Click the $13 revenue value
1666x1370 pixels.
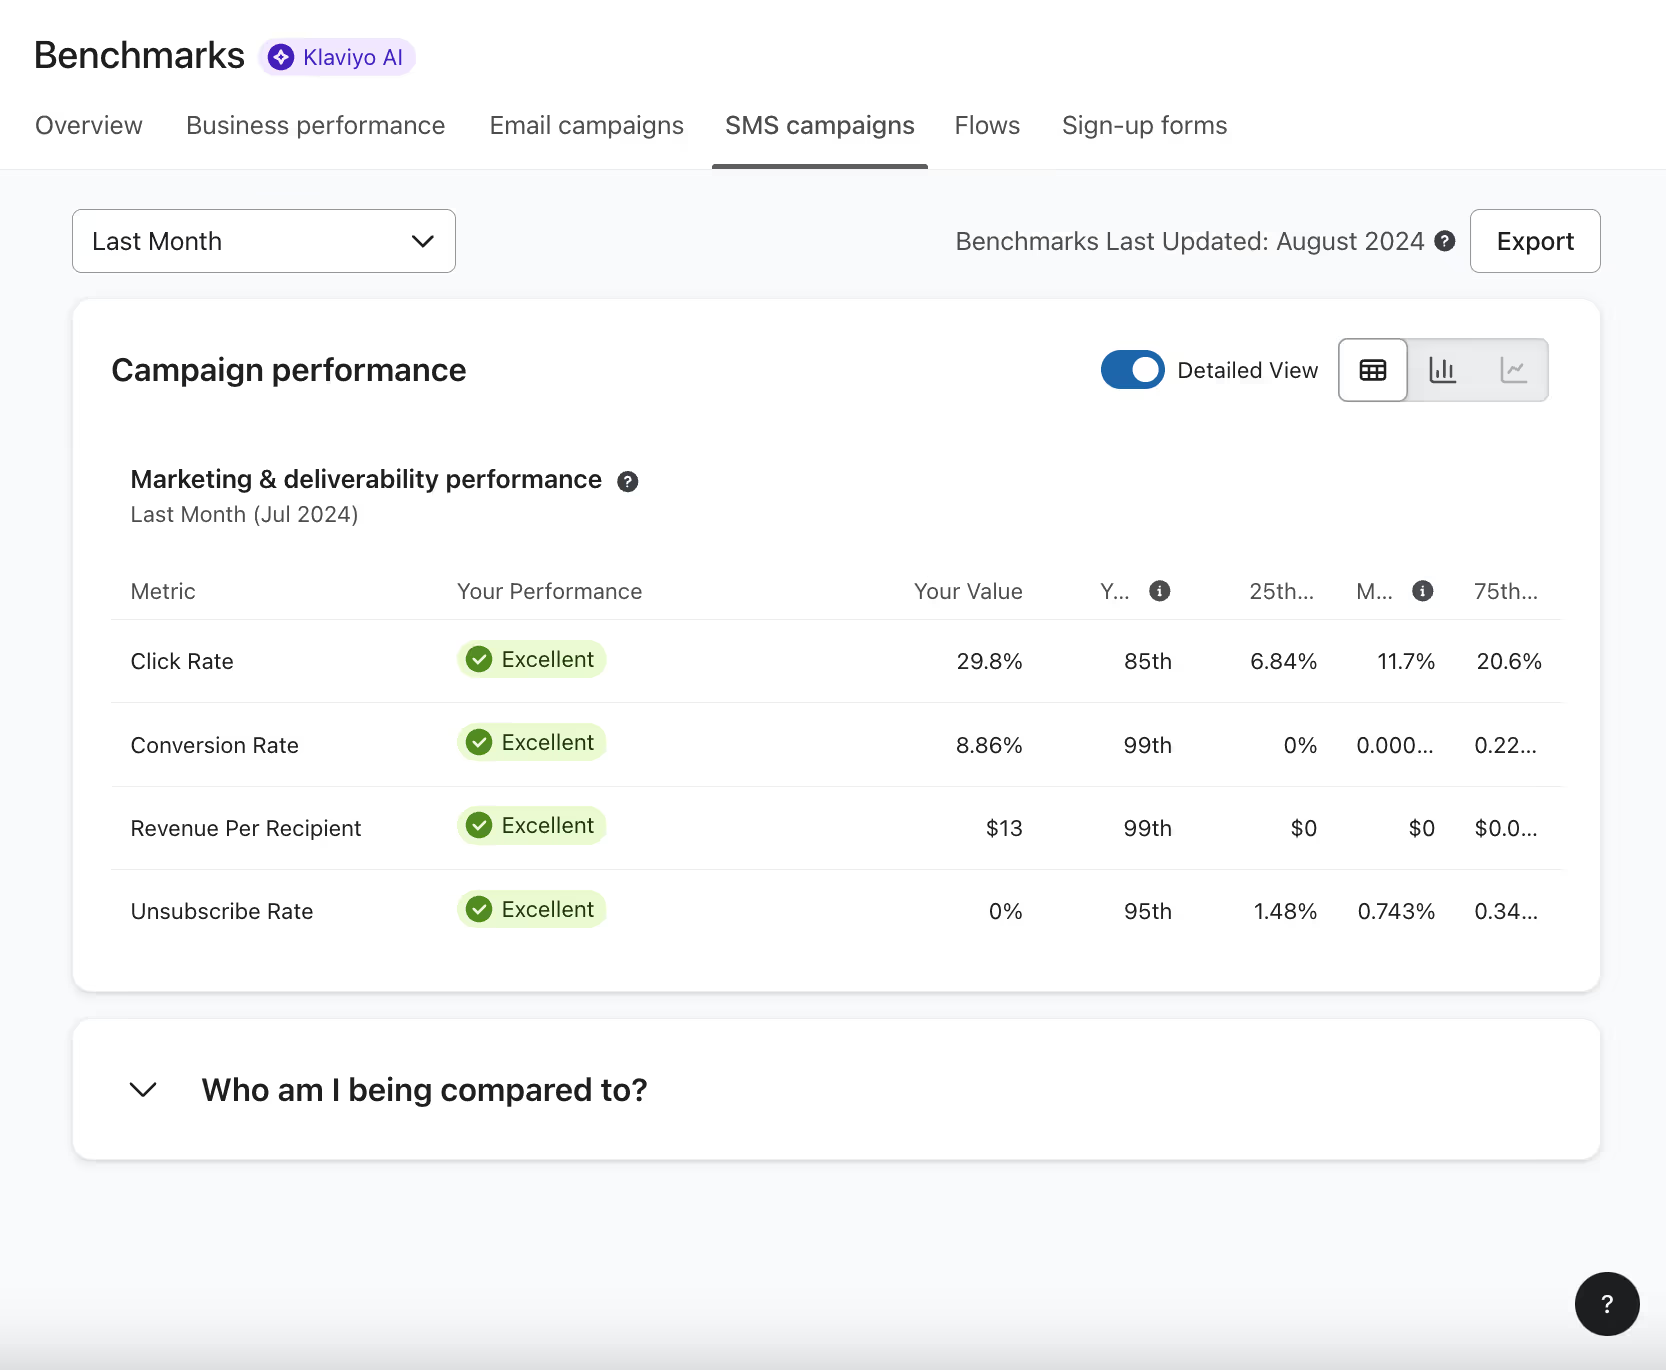[1004, 828]
